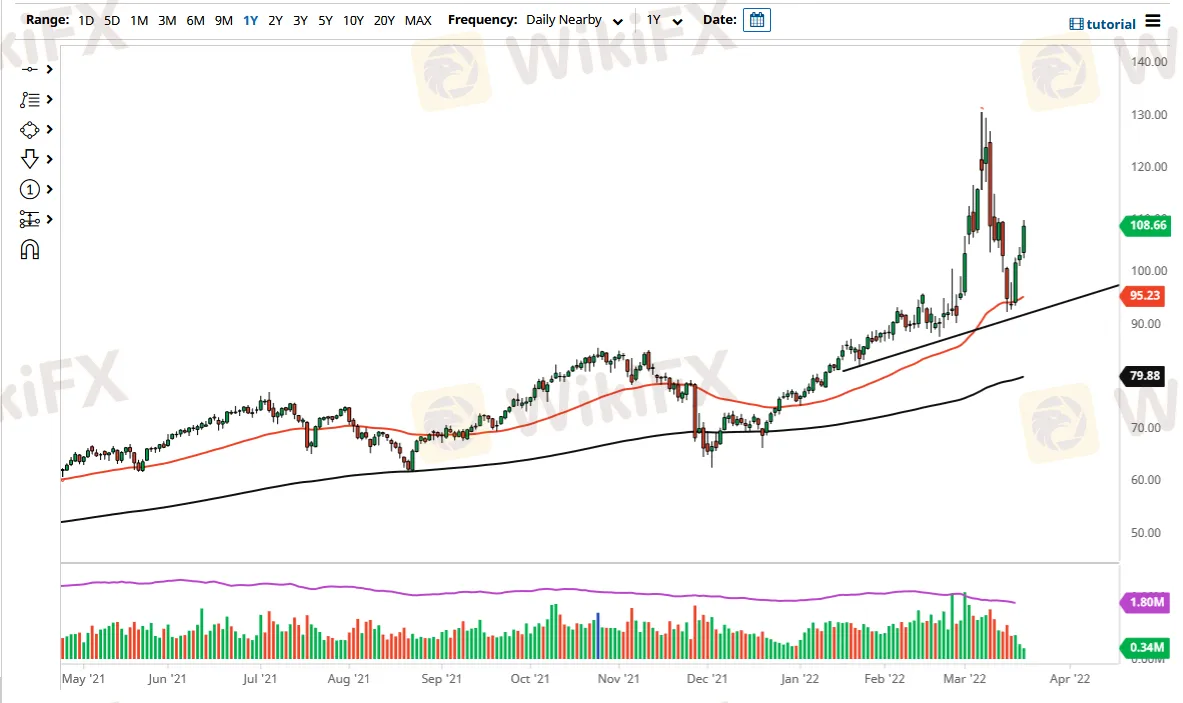
Task: Click the 108.66 current price label
Action: click(1144, 226)
